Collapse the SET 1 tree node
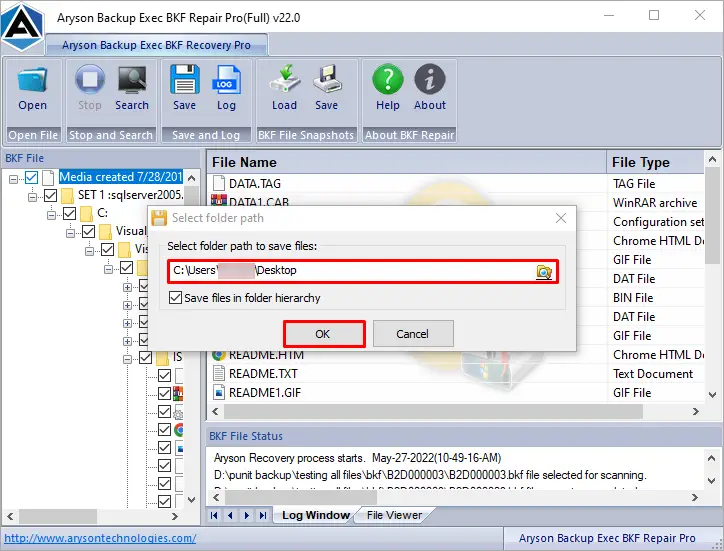The height and width of the screenshot is (551, 724). (32, 197)
